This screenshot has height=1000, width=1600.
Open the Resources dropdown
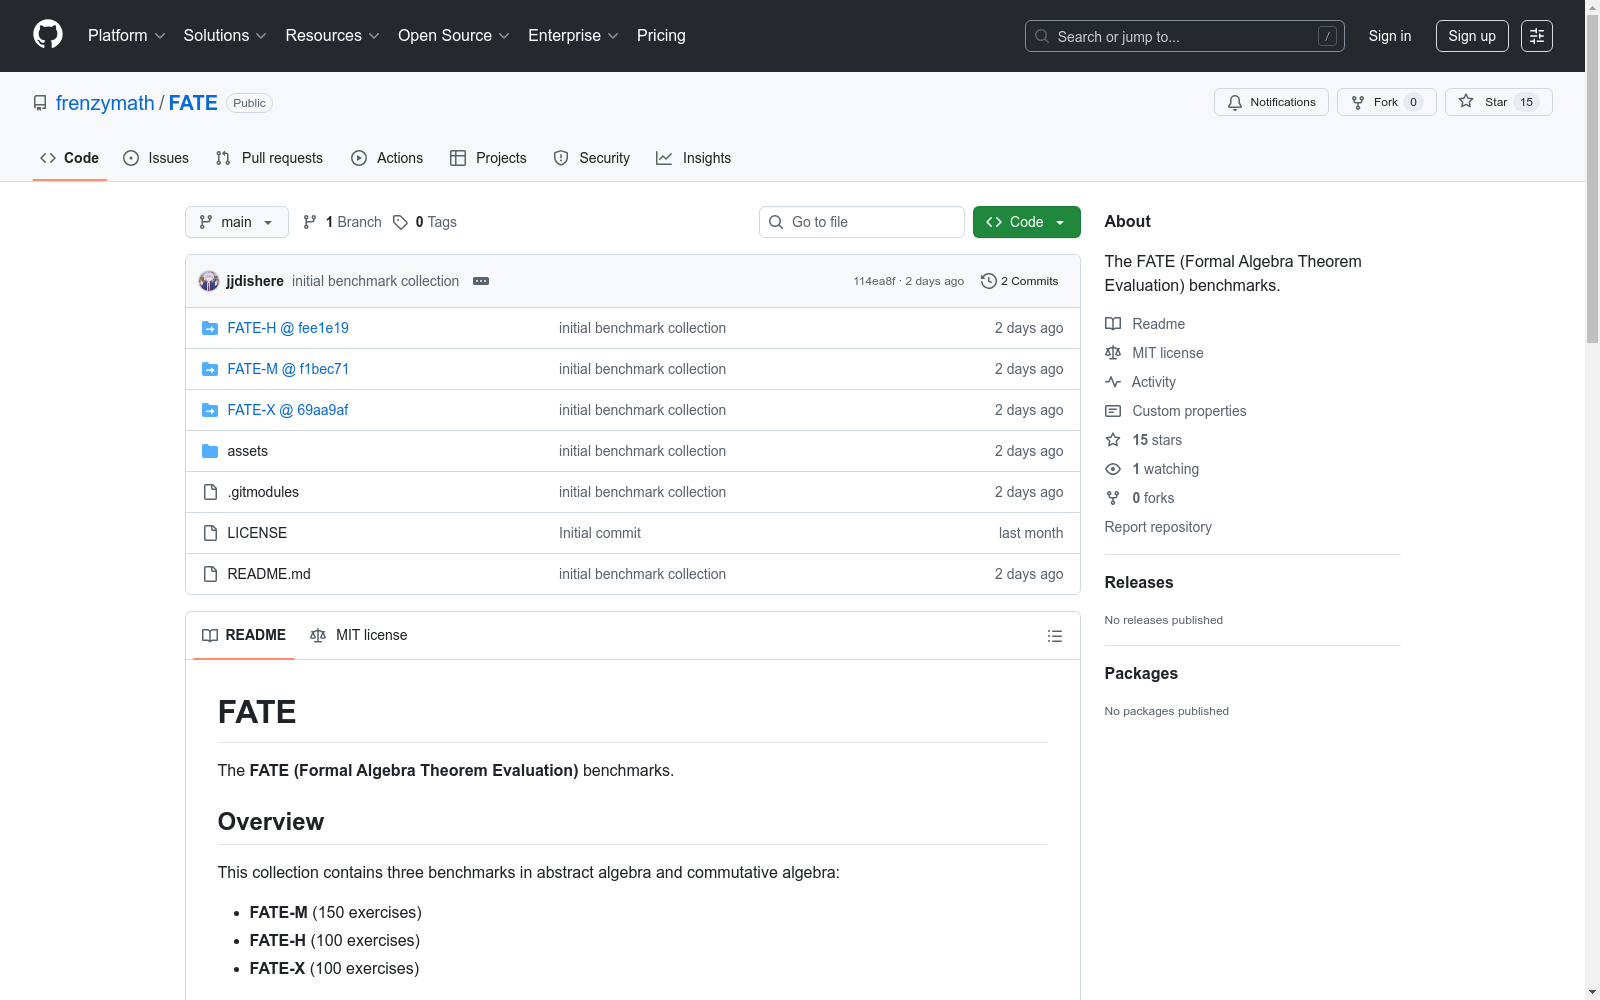coord(332,36)
